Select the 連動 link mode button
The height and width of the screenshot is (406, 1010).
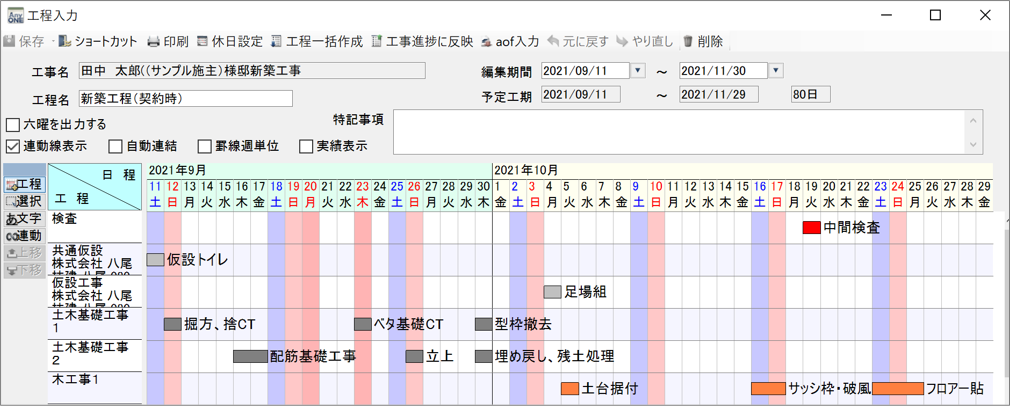pos(24,236)
